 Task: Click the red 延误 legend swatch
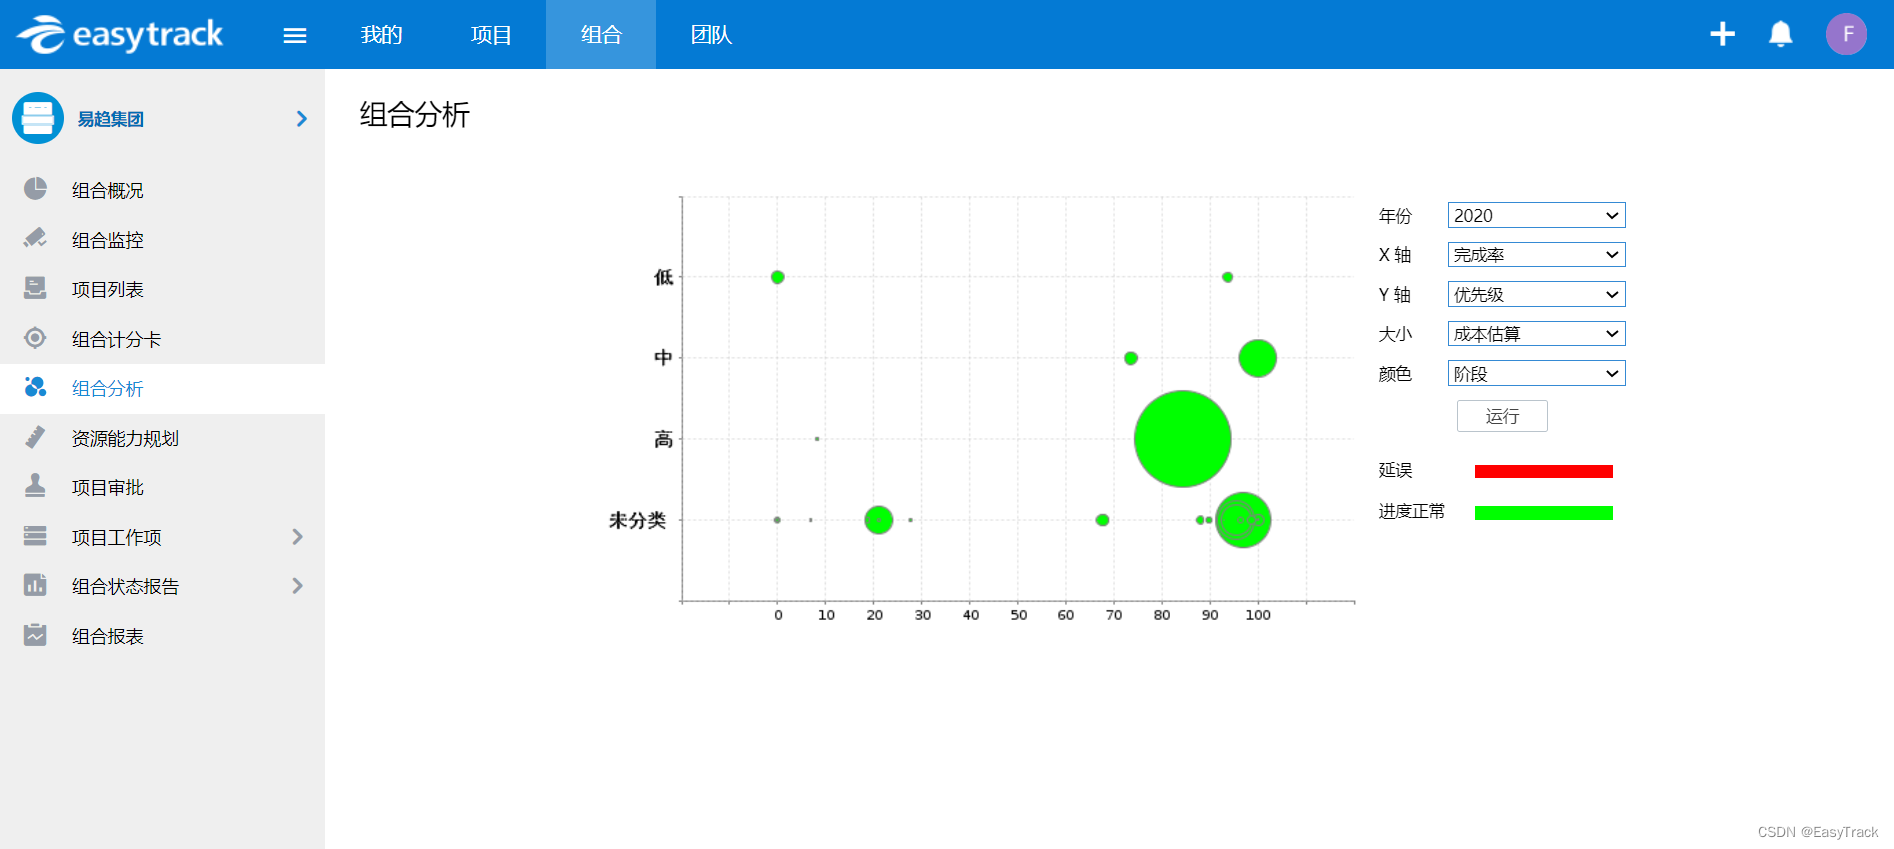coord(1543,471)
